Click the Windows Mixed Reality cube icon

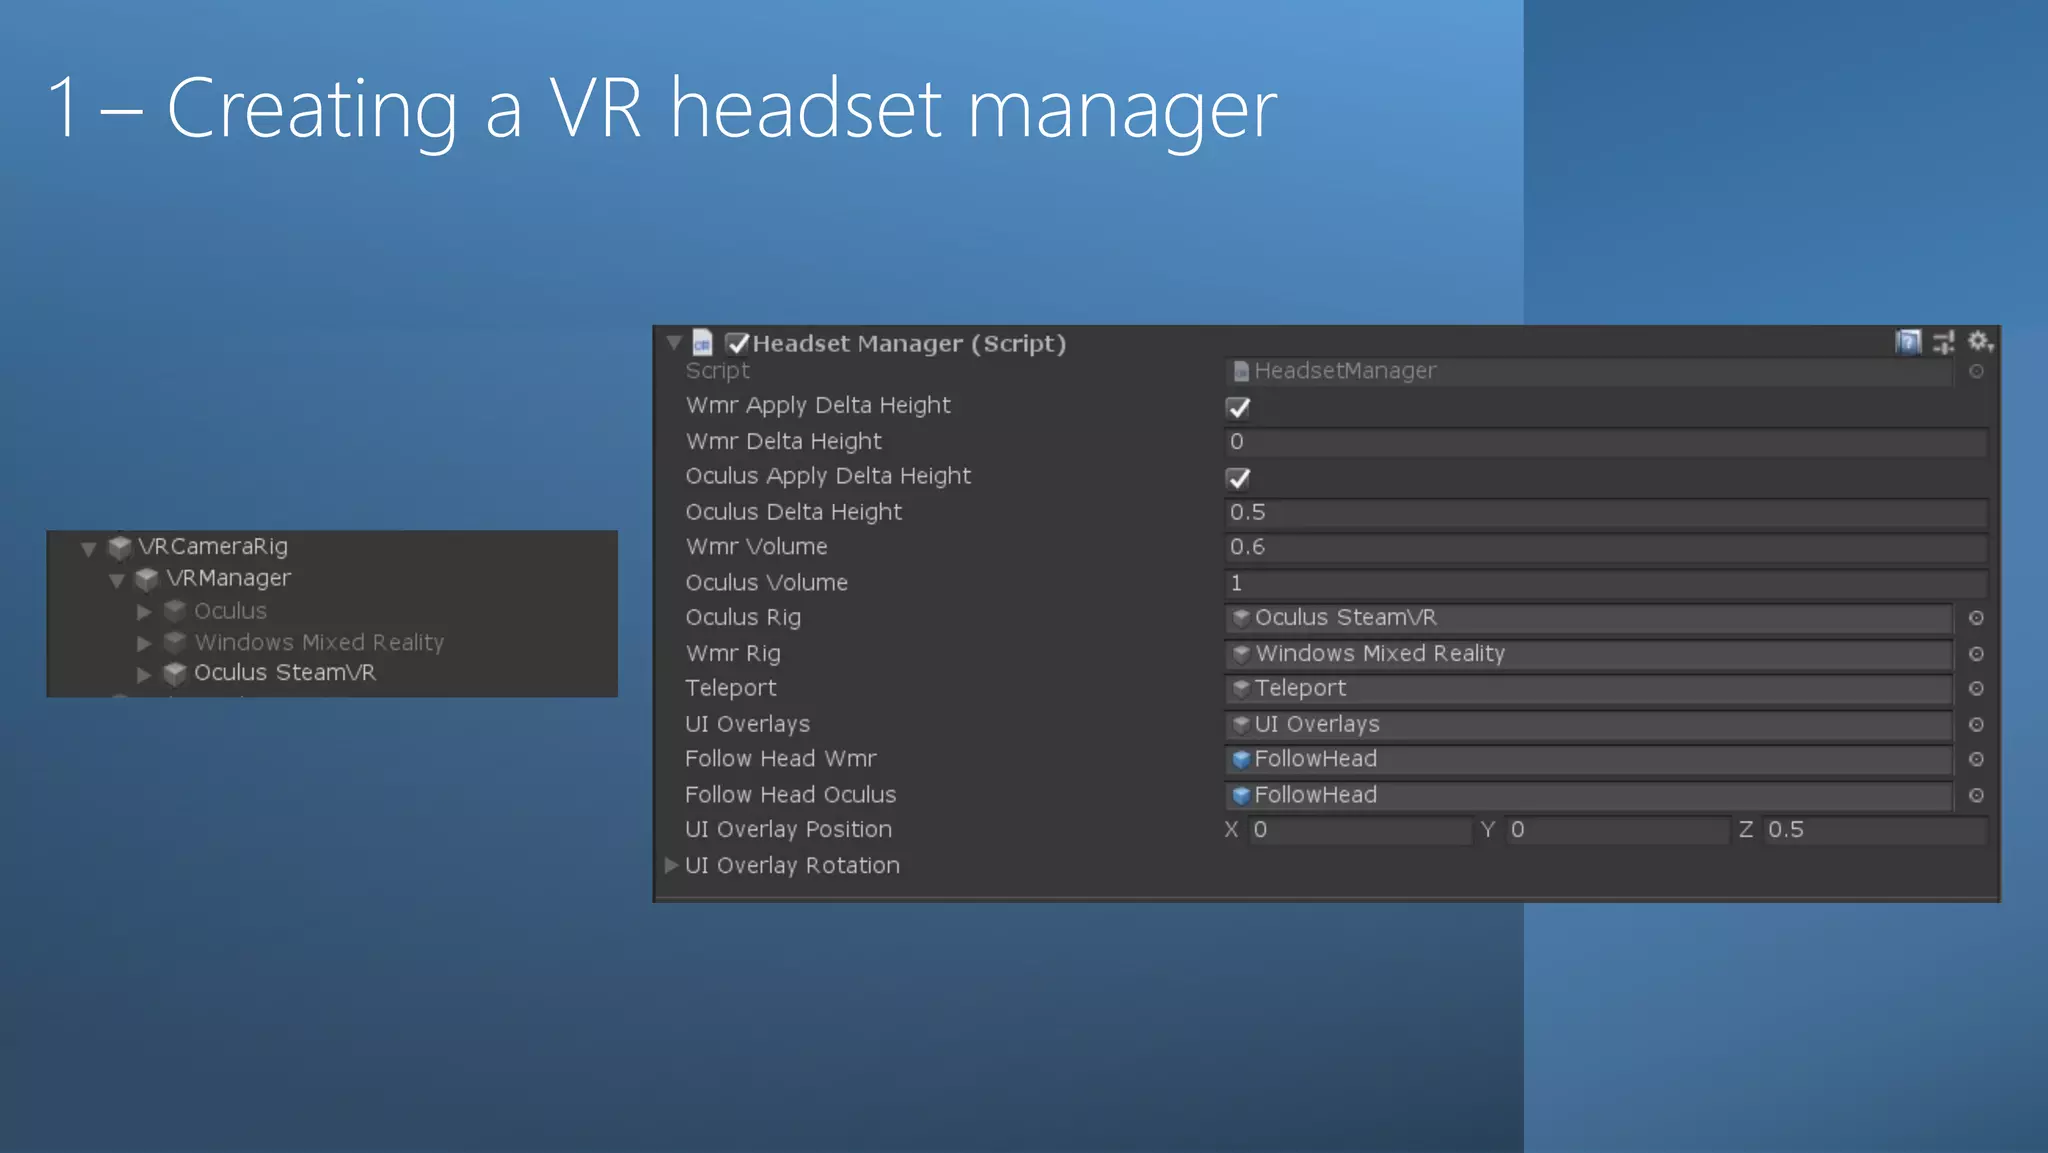point(175,642)
